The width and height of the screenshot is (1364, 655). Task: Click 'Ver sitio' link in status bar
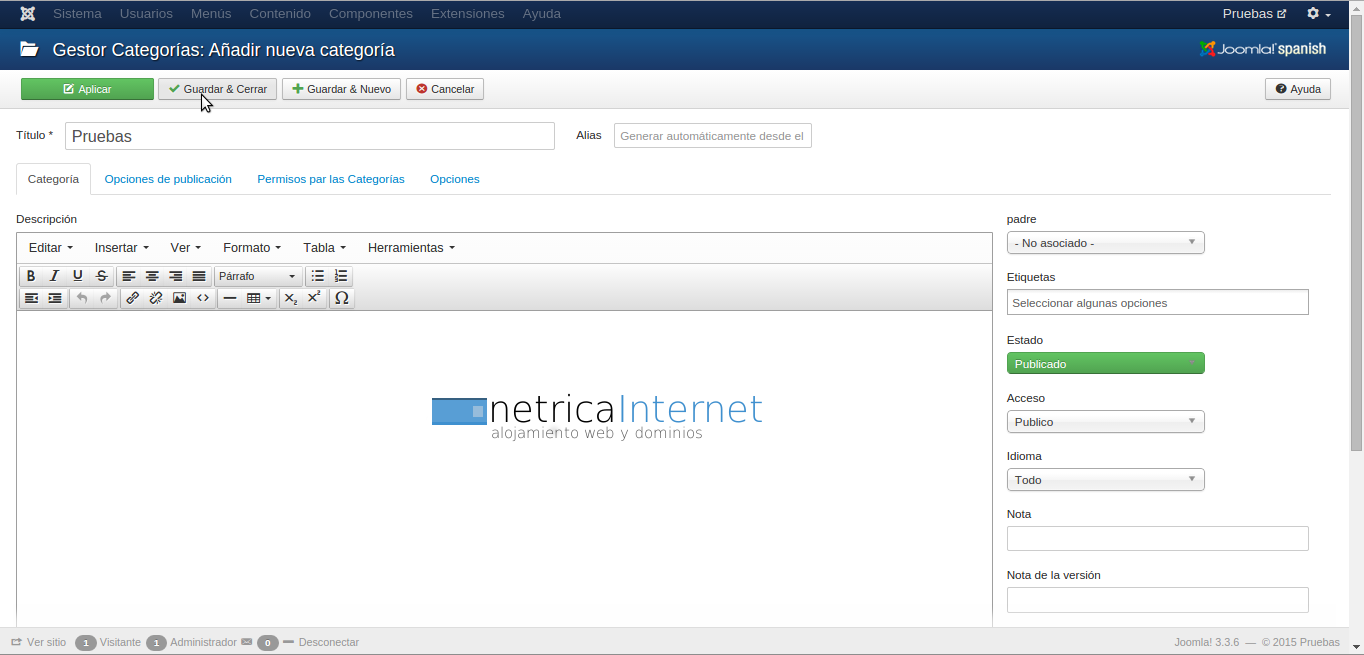(x=38, y=642)
